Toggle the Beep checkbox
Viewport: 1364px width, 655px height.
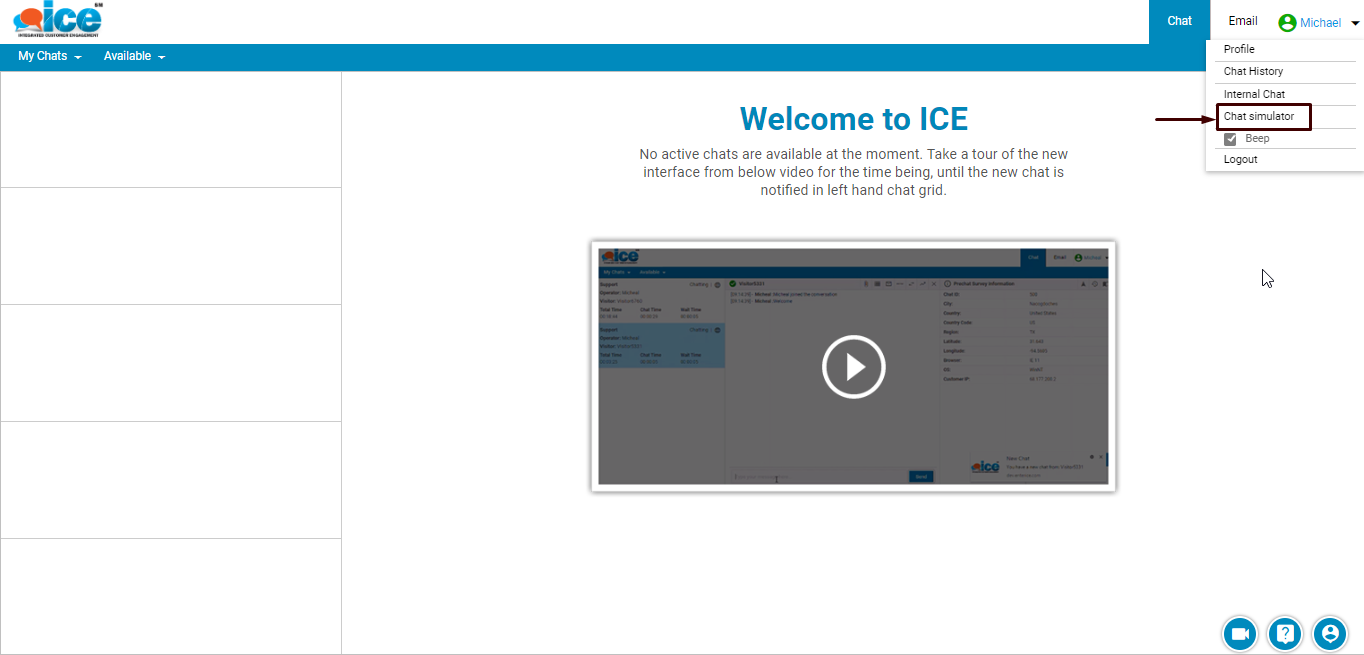[1231, 139]
